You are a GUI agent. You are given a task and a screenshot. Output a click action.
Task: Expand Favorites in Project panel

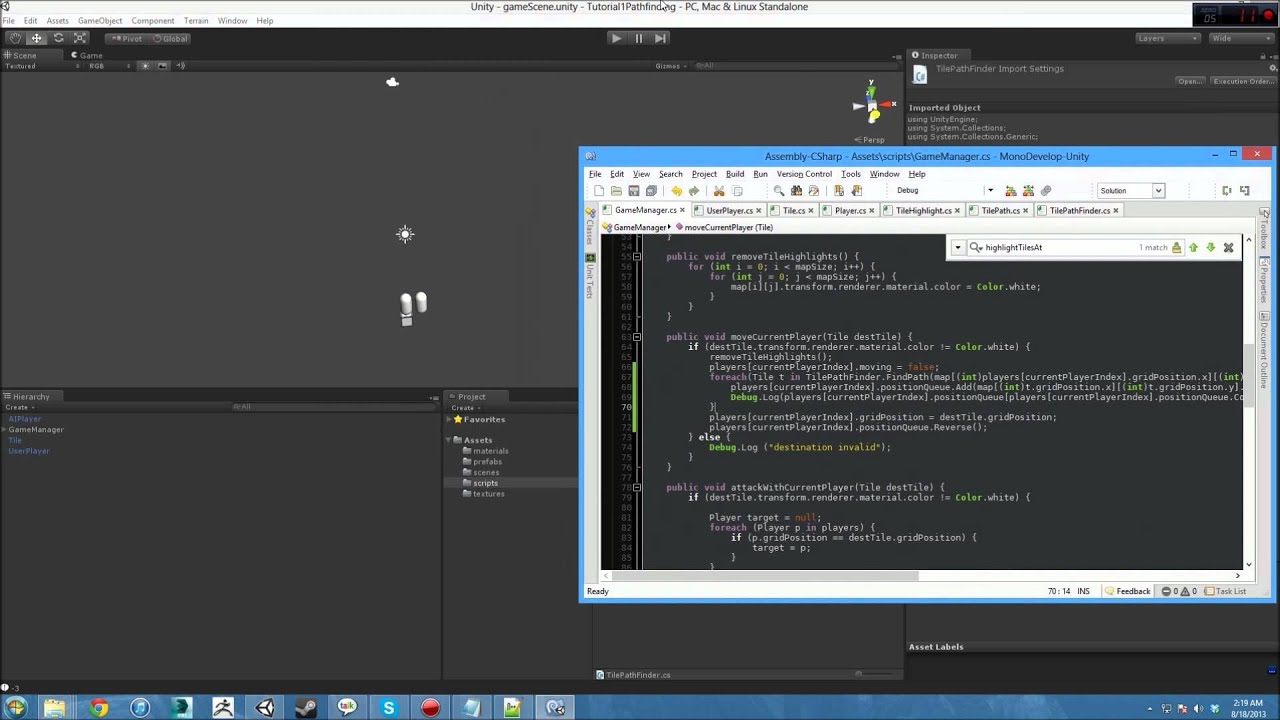(x=449, y=419)
